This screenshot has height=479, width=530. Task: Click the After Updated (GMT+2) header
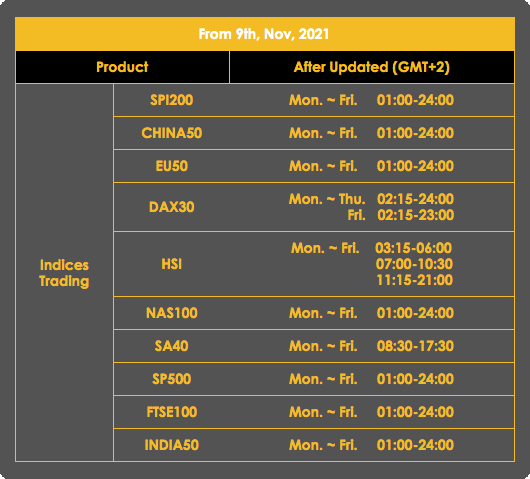(372, 67)
